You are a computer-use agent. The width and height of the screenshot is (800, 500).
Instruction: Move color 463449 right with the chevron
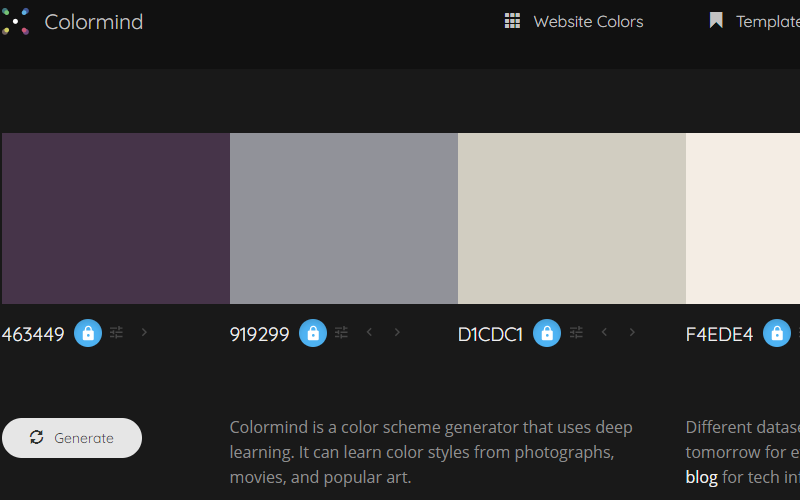coord(144,332)
